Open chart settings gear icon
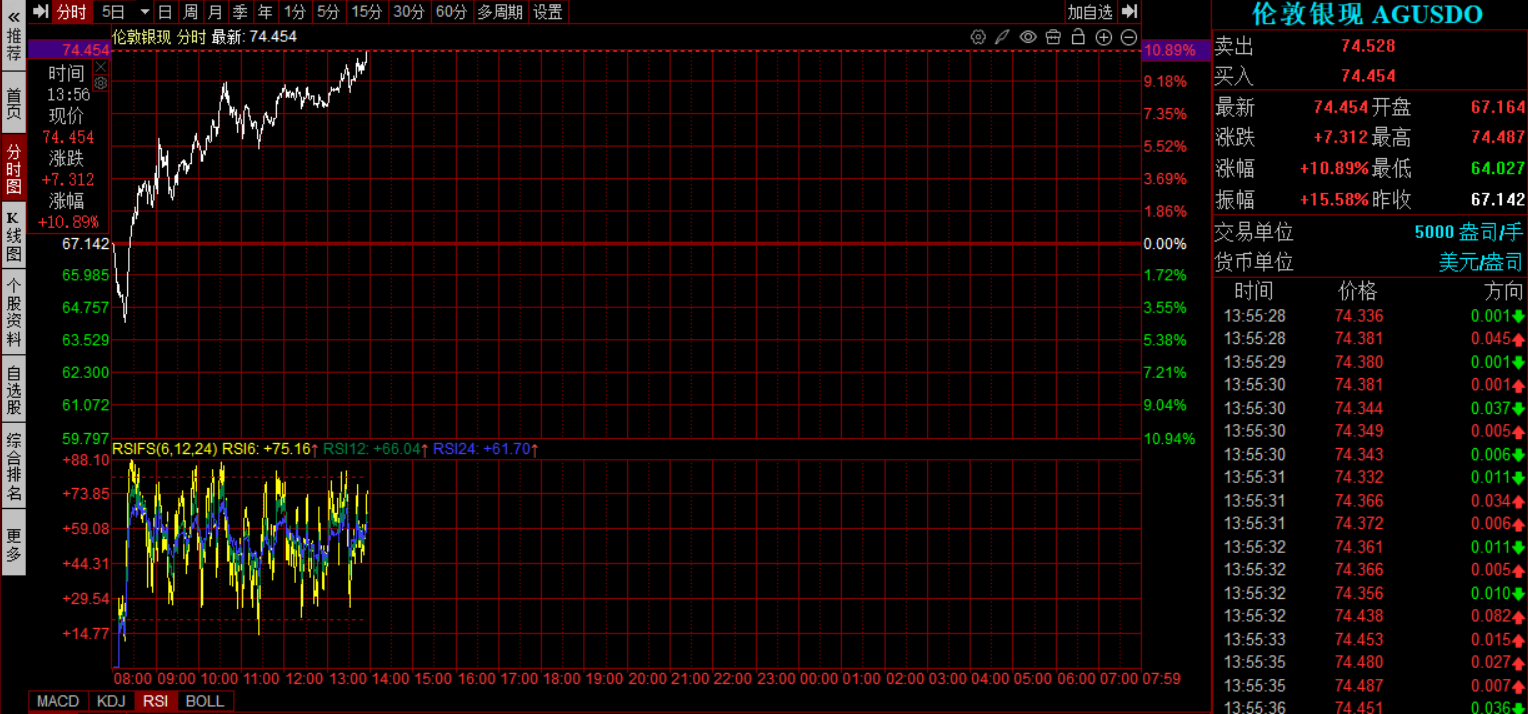 pyautogui.click(x=978, y=37)
